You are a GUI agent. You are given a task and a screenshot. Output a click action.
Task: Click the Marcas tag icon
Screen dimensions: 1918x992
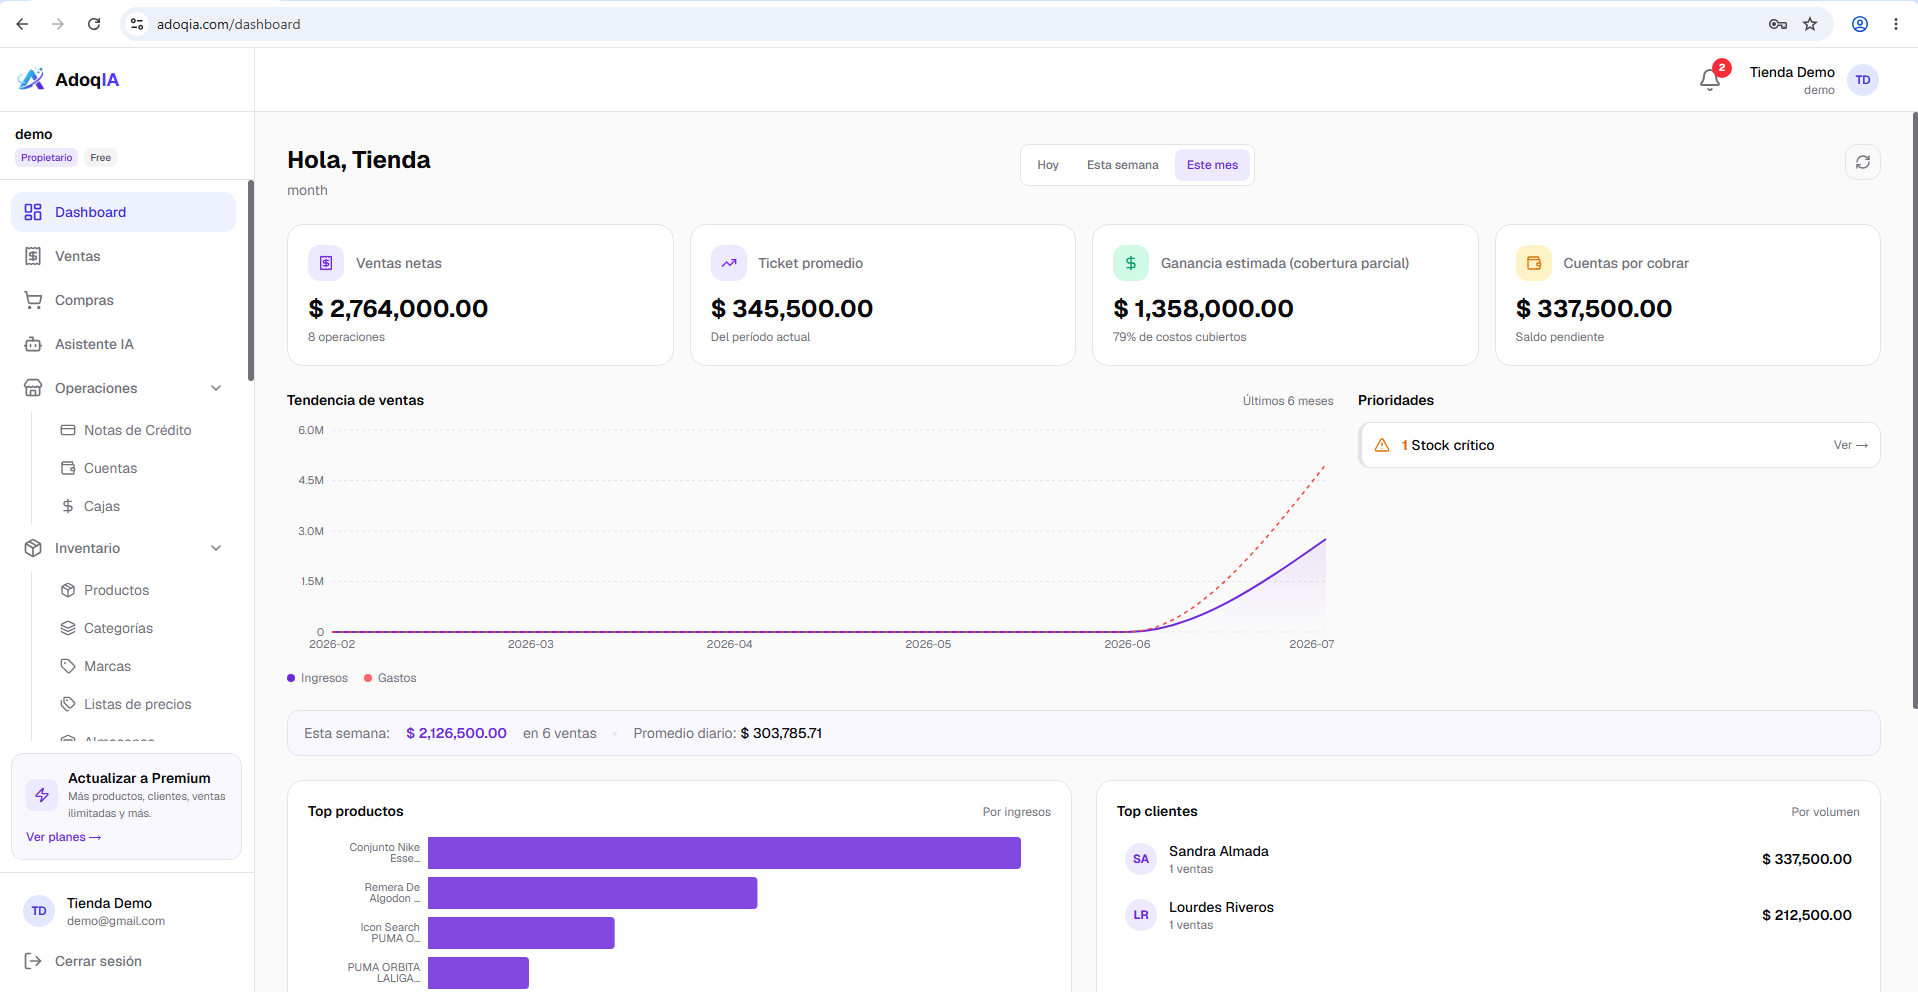[x=68, y=666]
